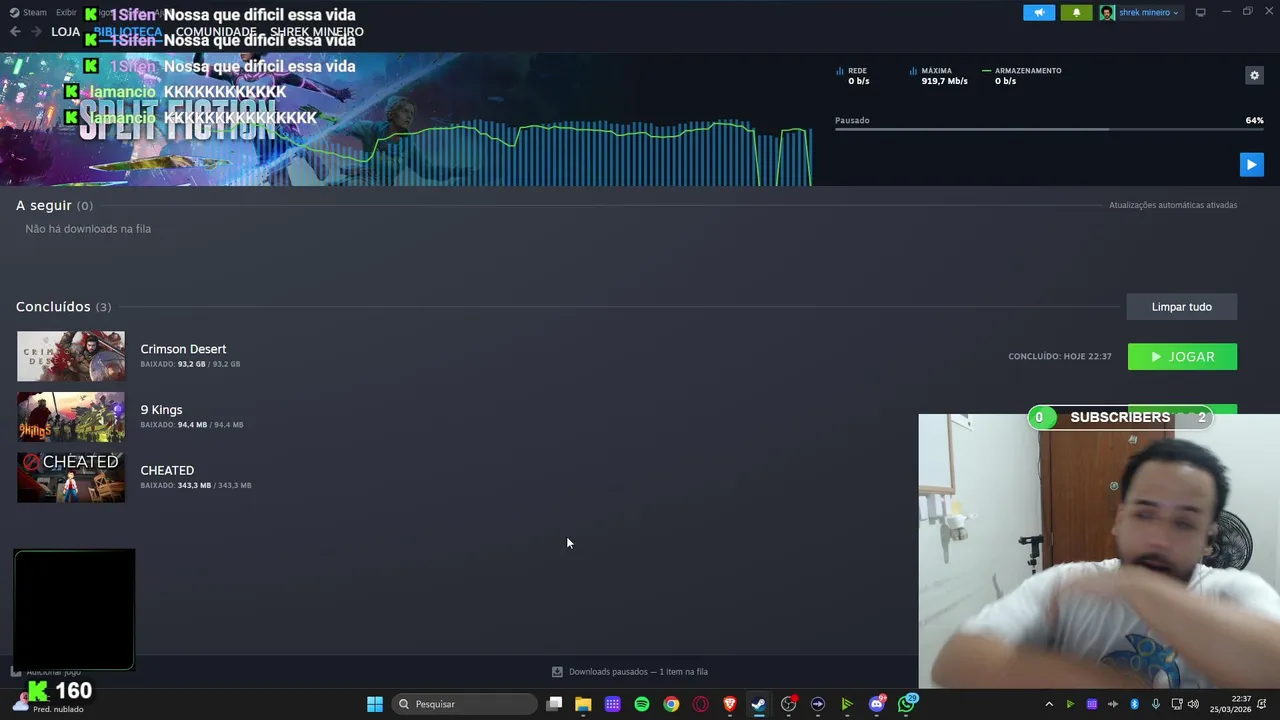Open 9 Kings thumbnail

coord(71,417)
